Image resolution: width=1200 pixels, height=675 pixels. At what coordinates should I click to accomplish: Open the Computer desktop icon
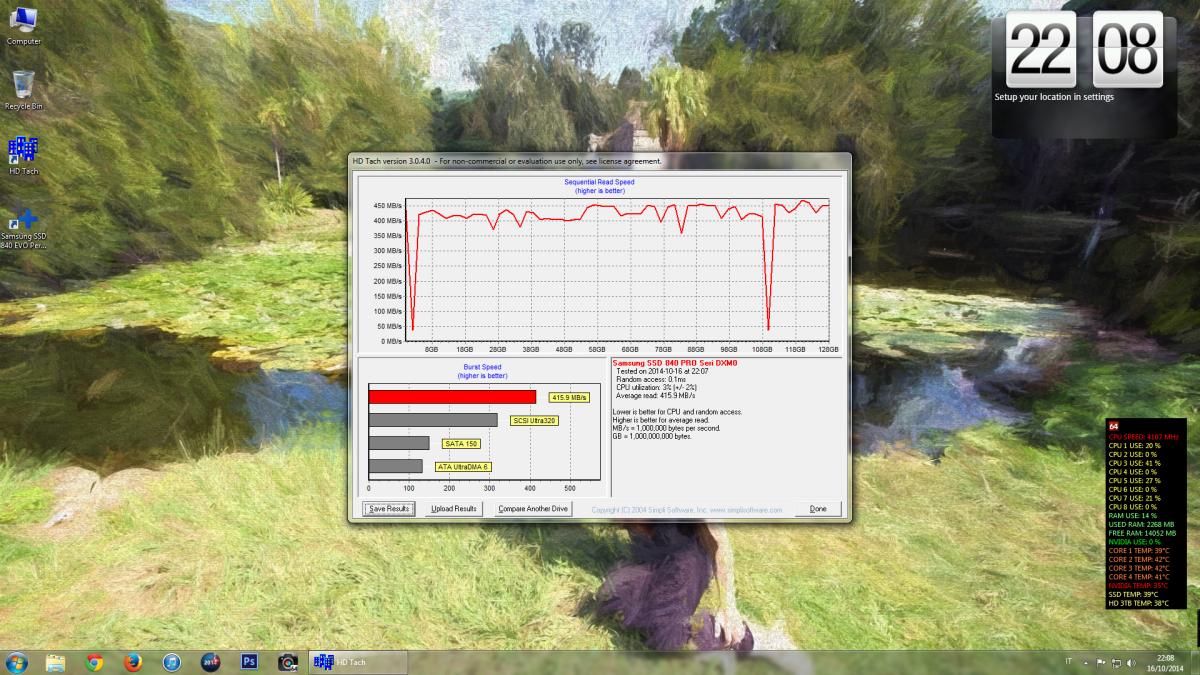(x=24, y=26)
